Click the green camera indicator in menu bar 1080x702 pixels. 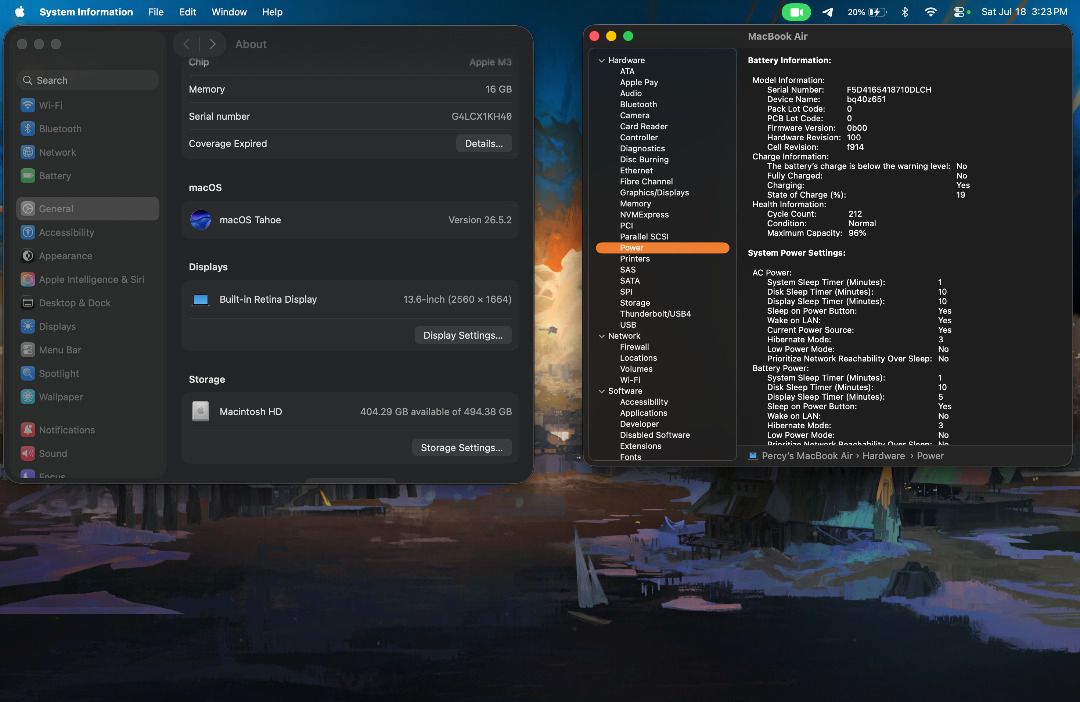tap(796, 12)
